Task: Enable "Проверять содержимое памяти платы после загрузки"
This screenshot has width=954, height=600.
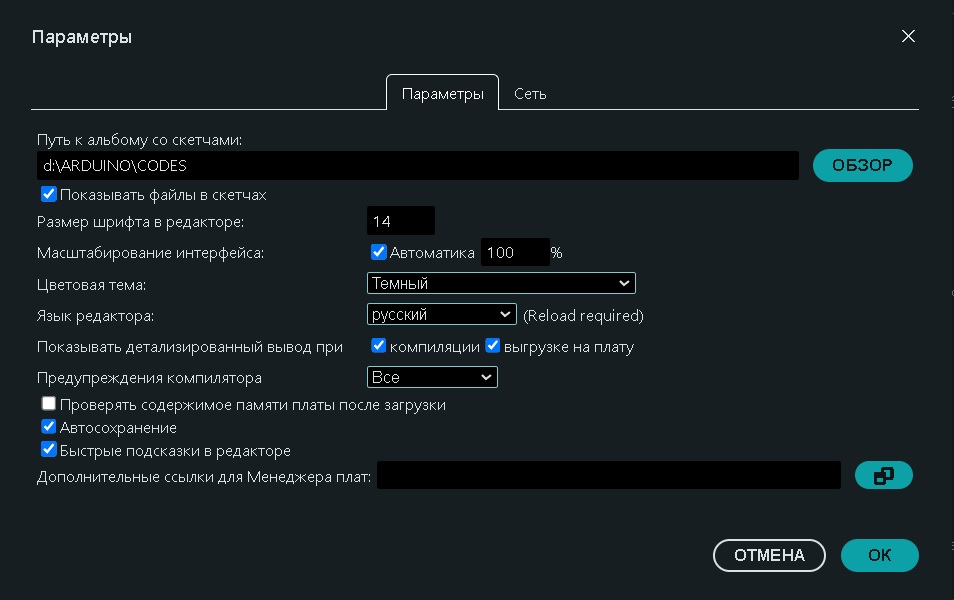Action: tap(48, 404)
